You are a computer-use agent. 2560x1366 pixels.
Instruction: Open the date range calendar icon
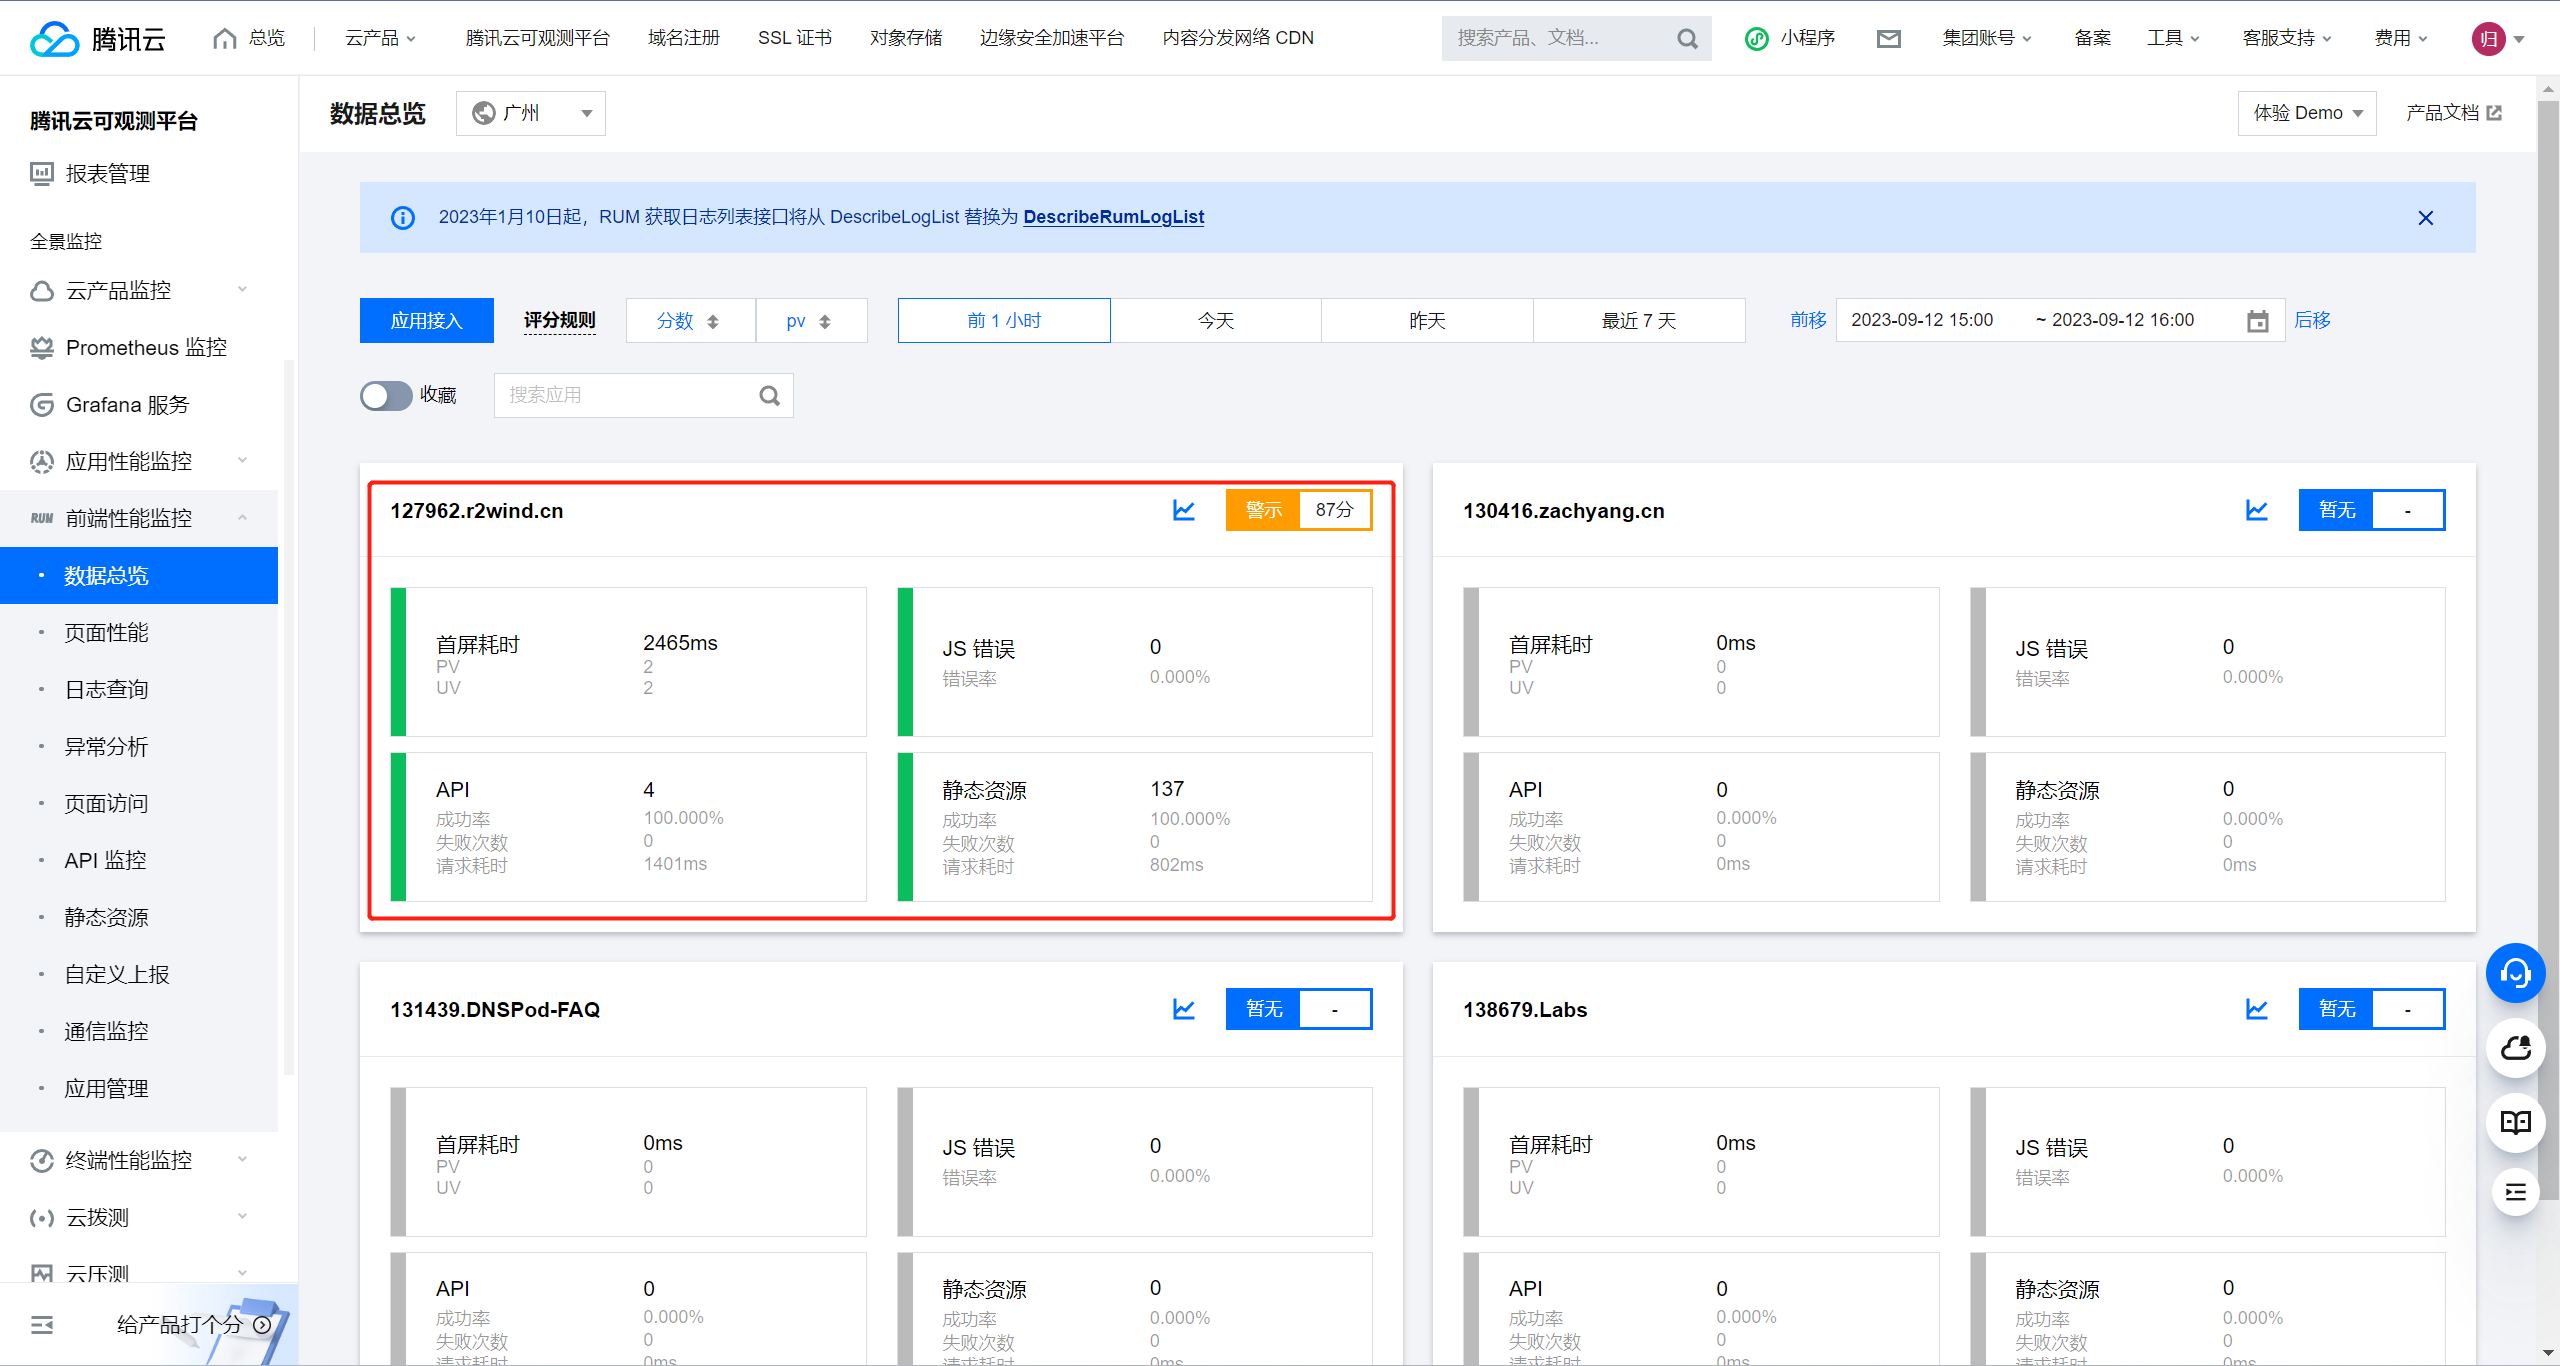pyautogui.click(x=2257, y=321)
